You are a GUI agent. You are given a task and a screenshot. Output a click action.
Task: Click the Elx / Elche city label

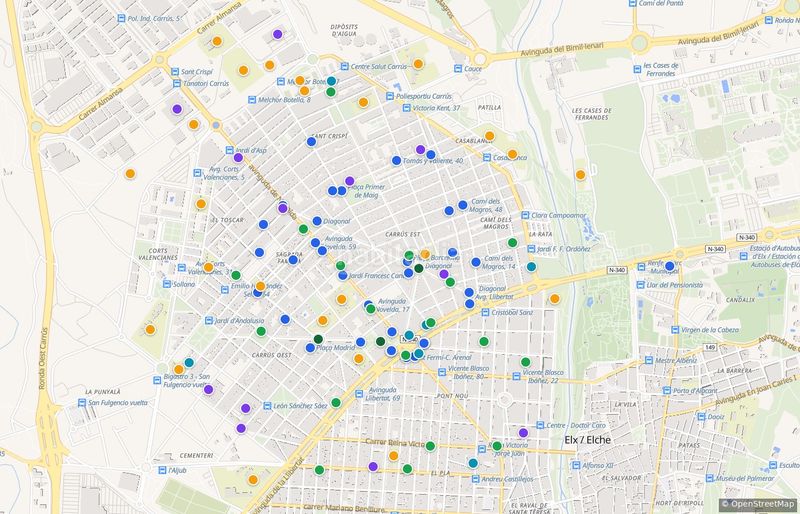point(587,439)
